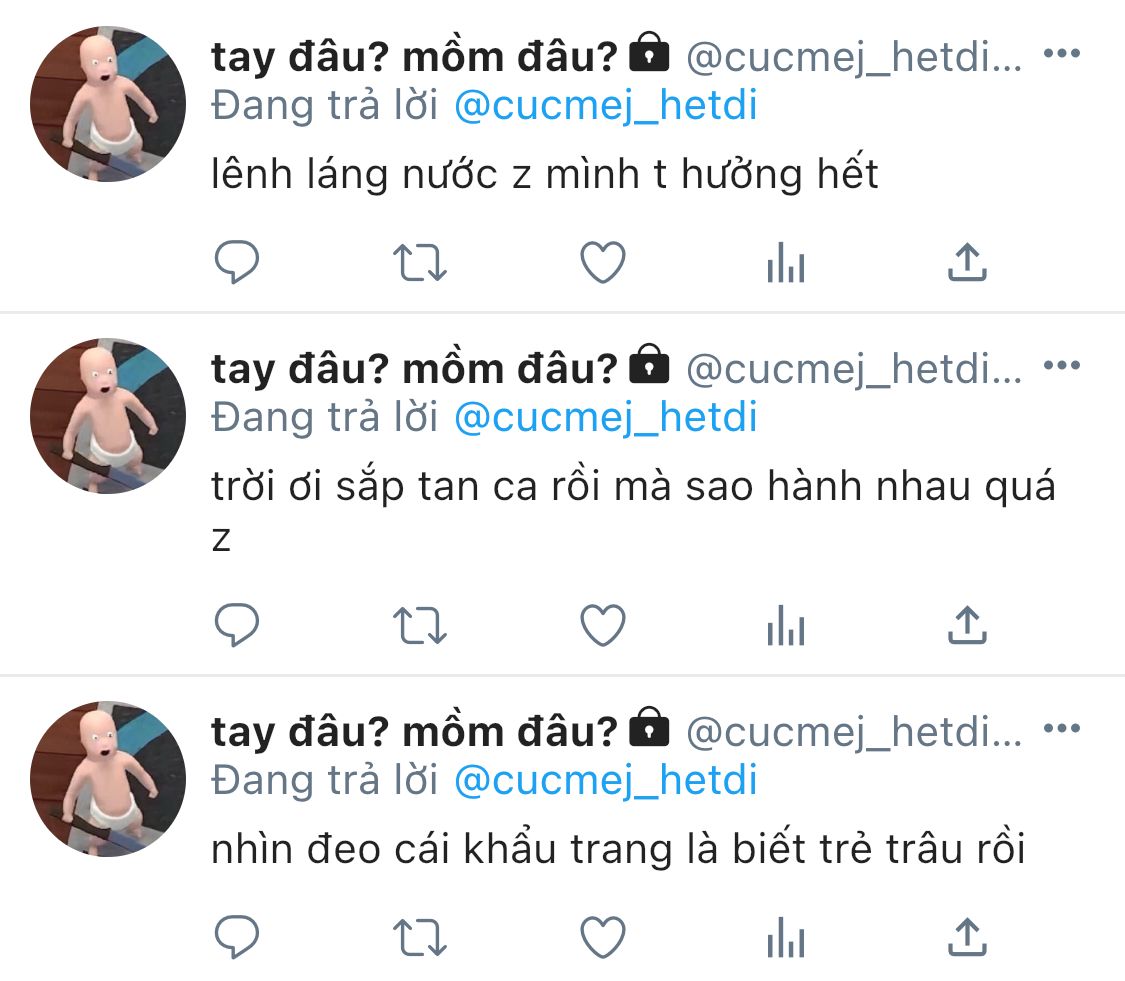
Task: Share the 'lênh láng nước' tweet
Action: [967, 263]
